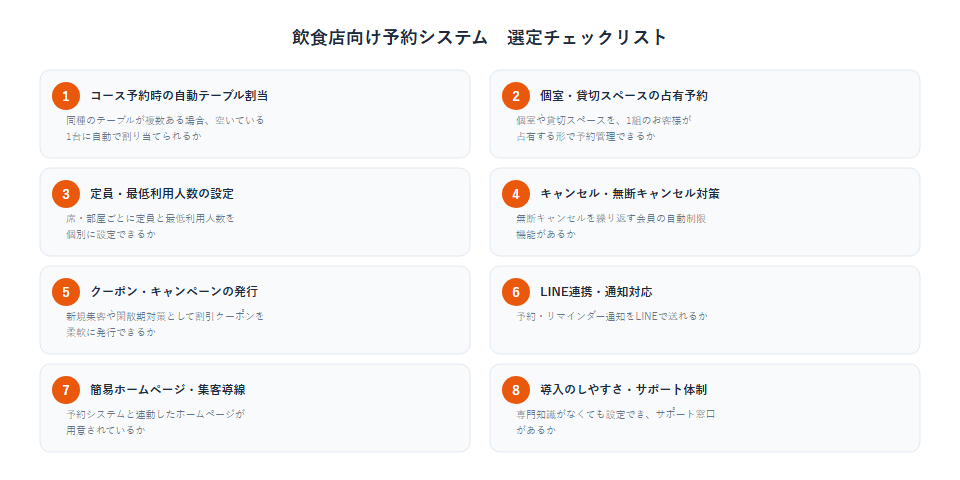Image resolution: width=960 pixels, height=480 pixels.
Task: Click the description text about LINE reminder notifications
Action: click(x=612, y=317)
